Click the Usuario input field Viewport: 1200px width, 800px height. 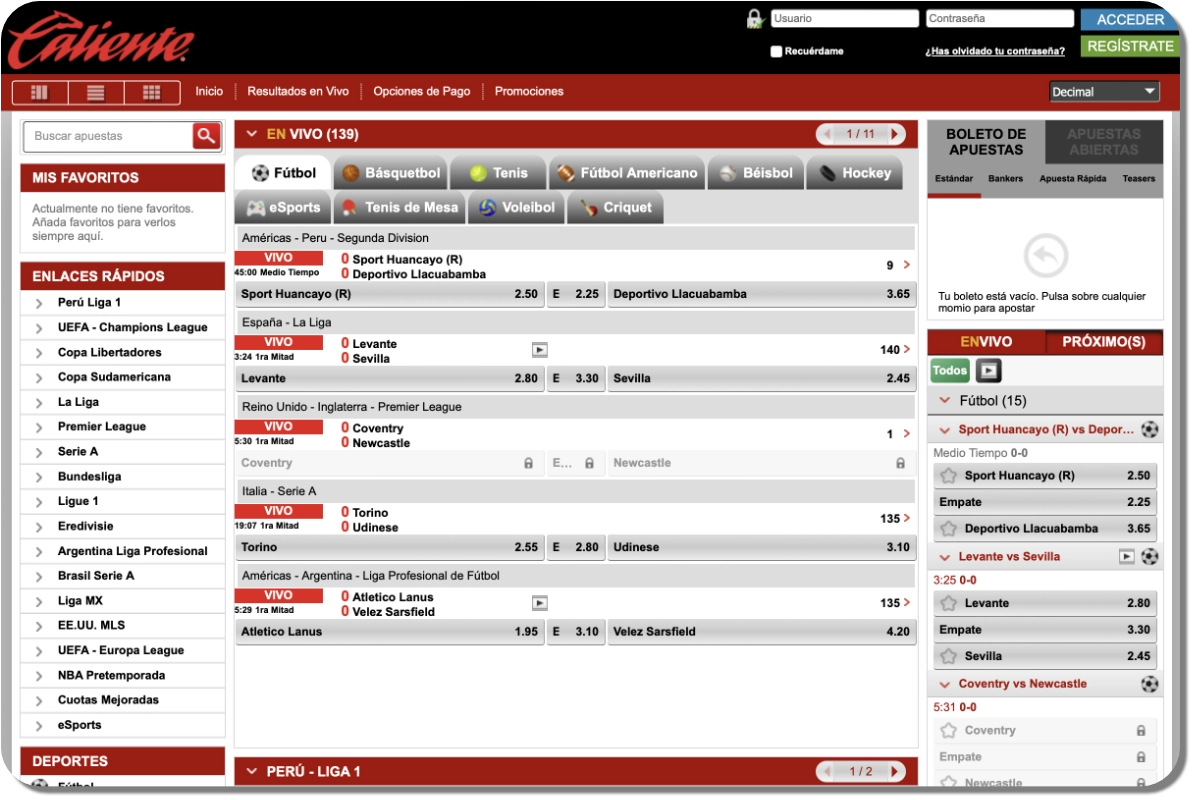point(845,18)
